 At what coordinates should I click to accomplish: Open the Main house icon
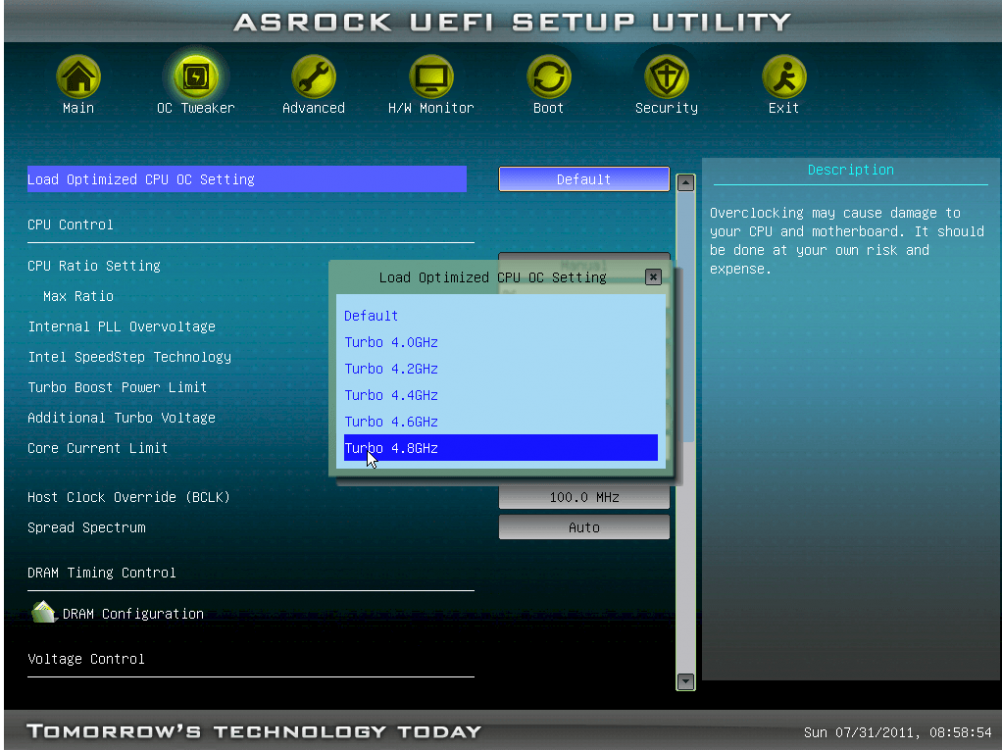click(x=78, y=77)
